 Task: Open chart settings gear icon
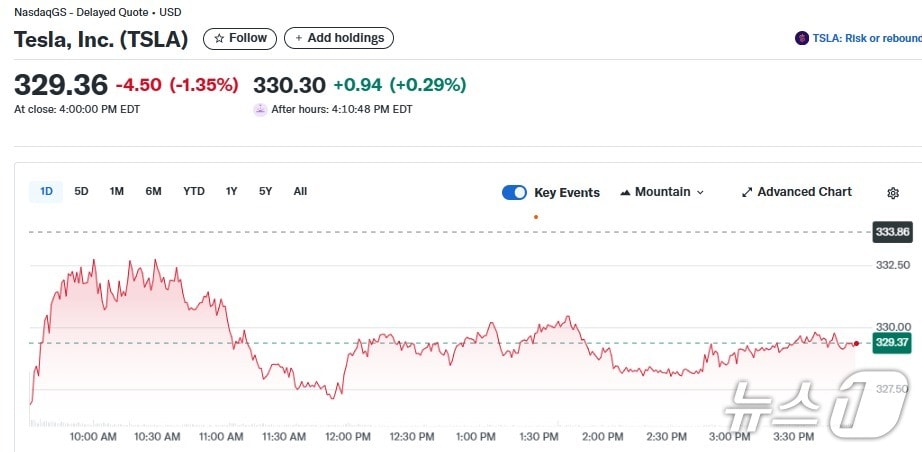(893, 193)
